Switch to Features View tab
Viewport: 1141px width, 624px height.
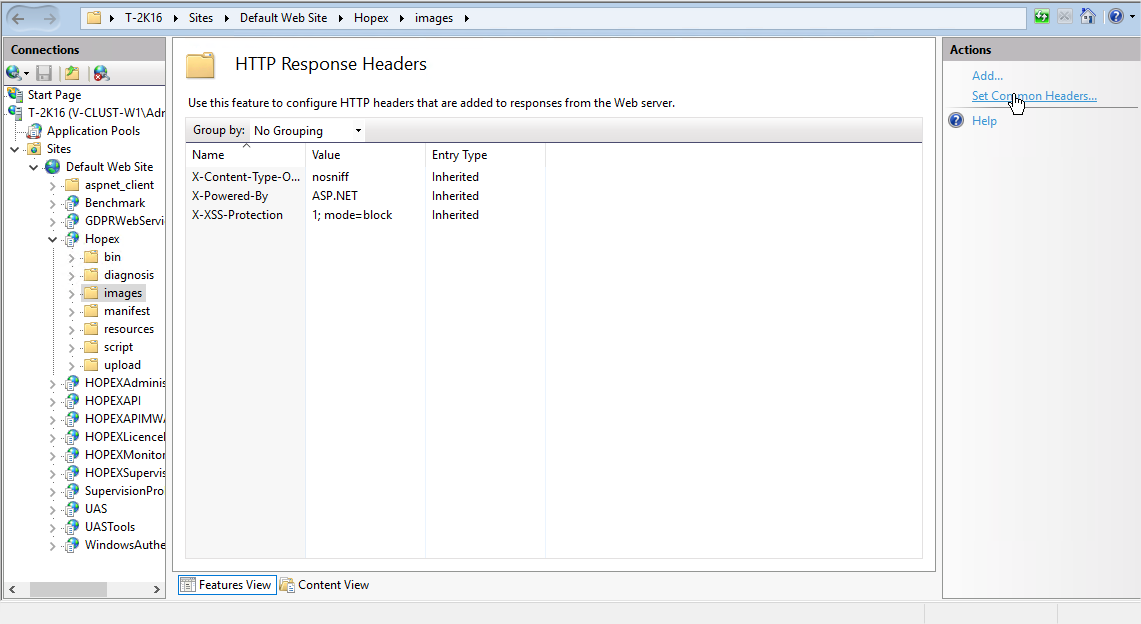(226, 585)
